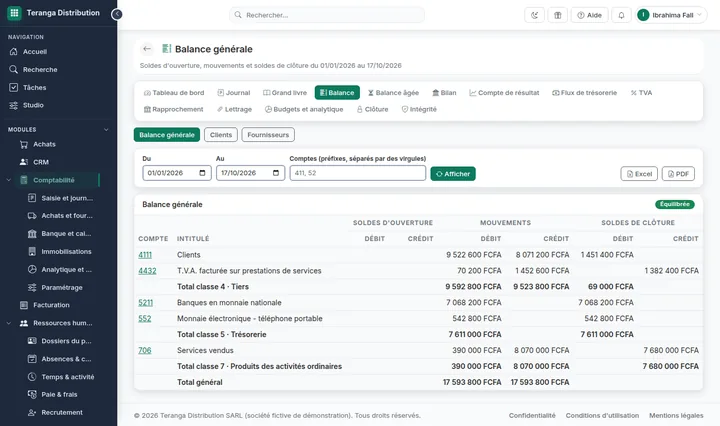This screenshot has width=720, height=426.
Task: Collapse the Comptabilité tree chevron
Action: pos(9,180)
